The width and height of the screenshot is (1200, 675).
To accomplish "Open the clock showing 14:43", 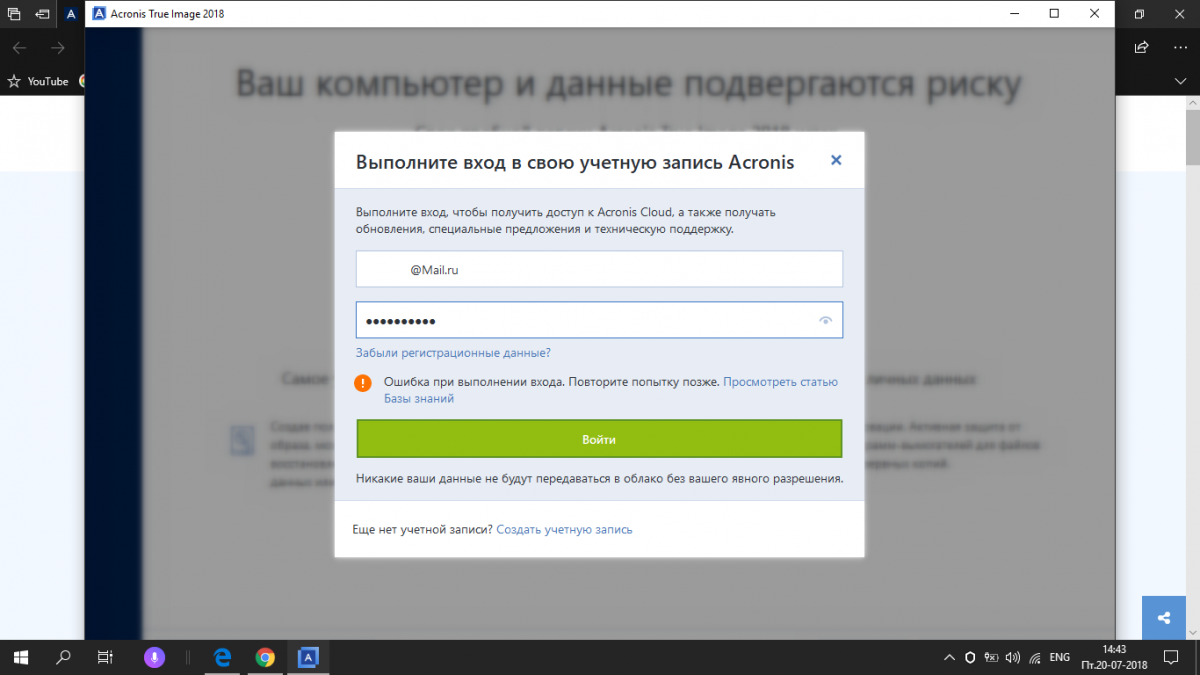I will click(x=1114, y=657).
